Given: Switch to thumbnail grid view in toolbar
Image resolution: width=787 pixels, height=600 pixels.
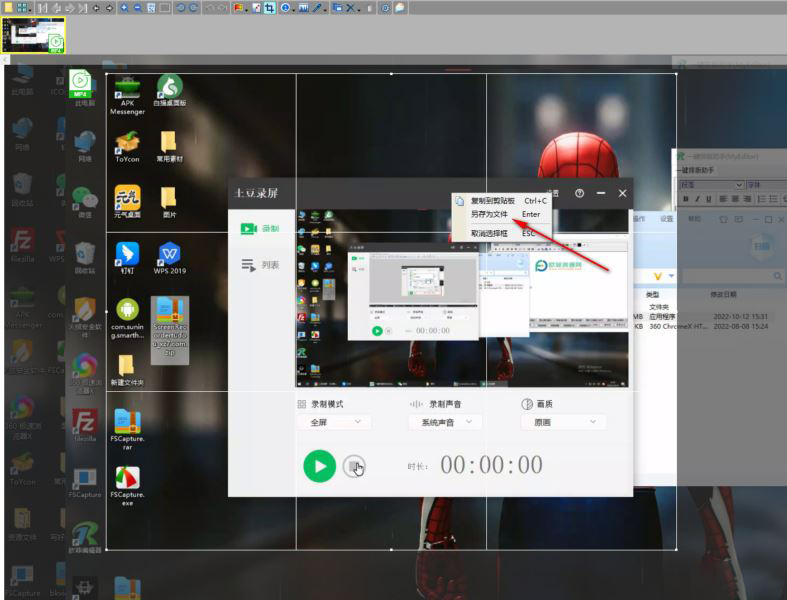Looking at the screenshot, I should coord(22,8).
